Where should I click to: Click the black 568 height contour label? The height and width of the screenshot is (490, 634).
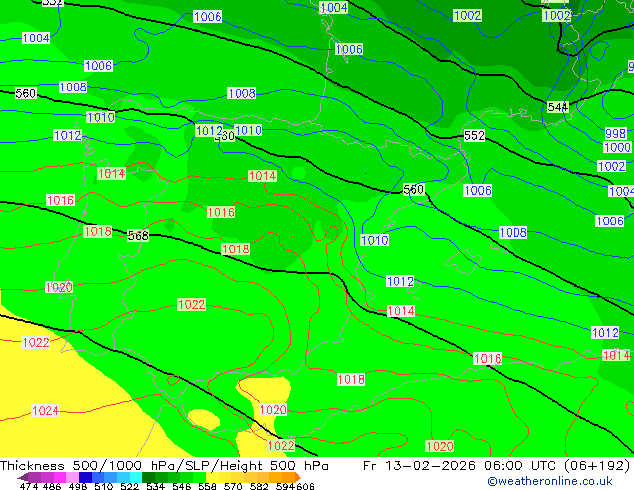pos(138,235)
